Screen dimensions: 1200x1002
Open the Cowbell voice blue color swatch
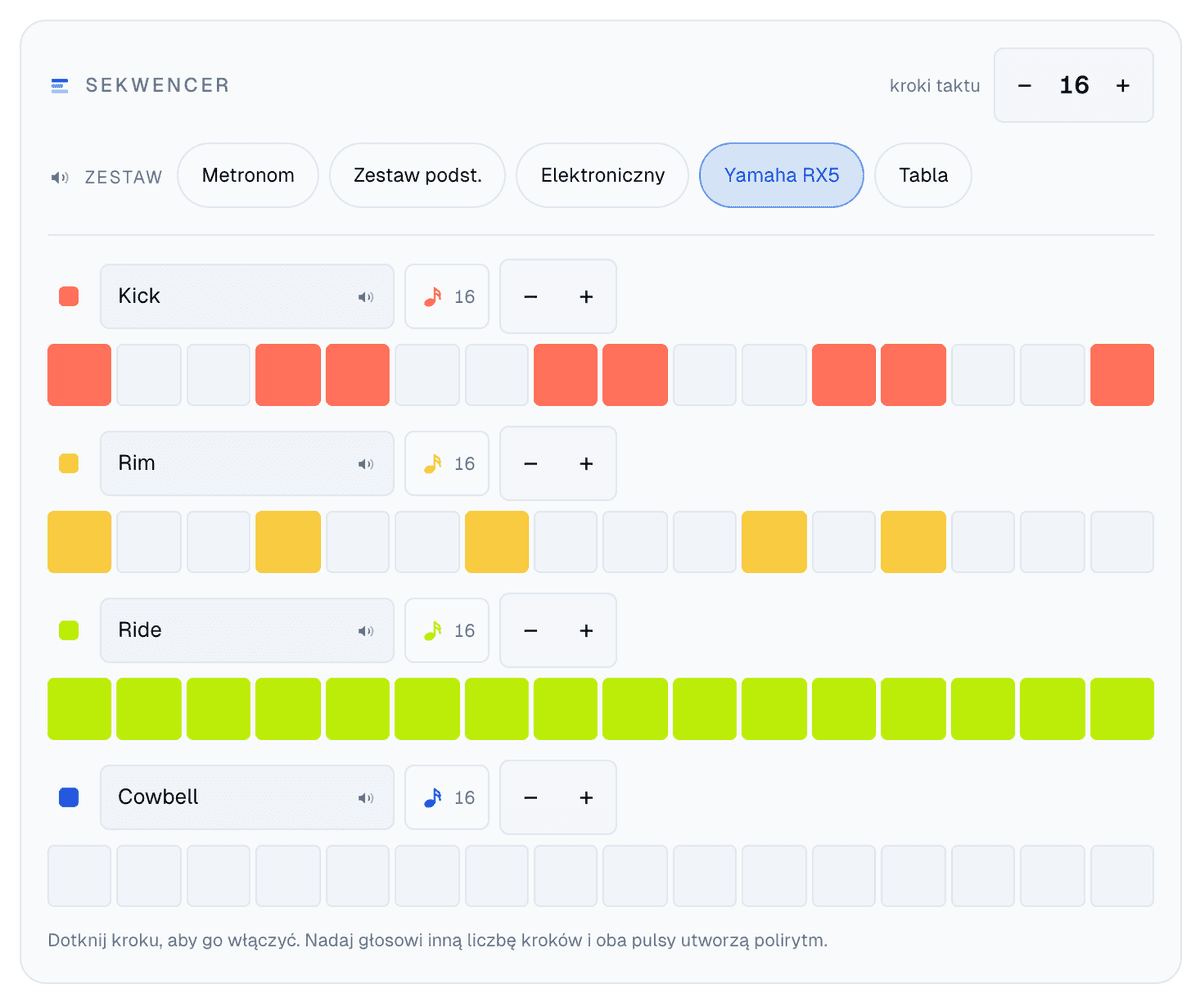coord(69,797)
